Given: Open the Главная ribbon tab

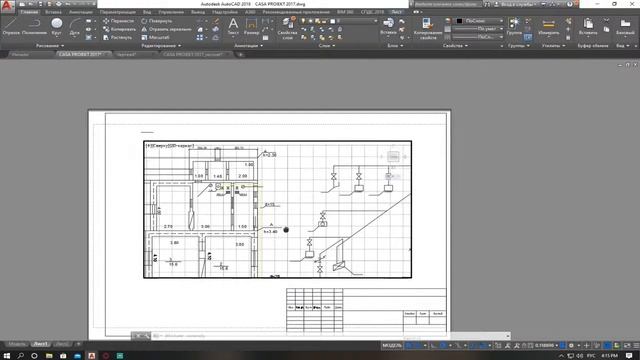Looking at the screenshot, I should click(x=29, y=12).
